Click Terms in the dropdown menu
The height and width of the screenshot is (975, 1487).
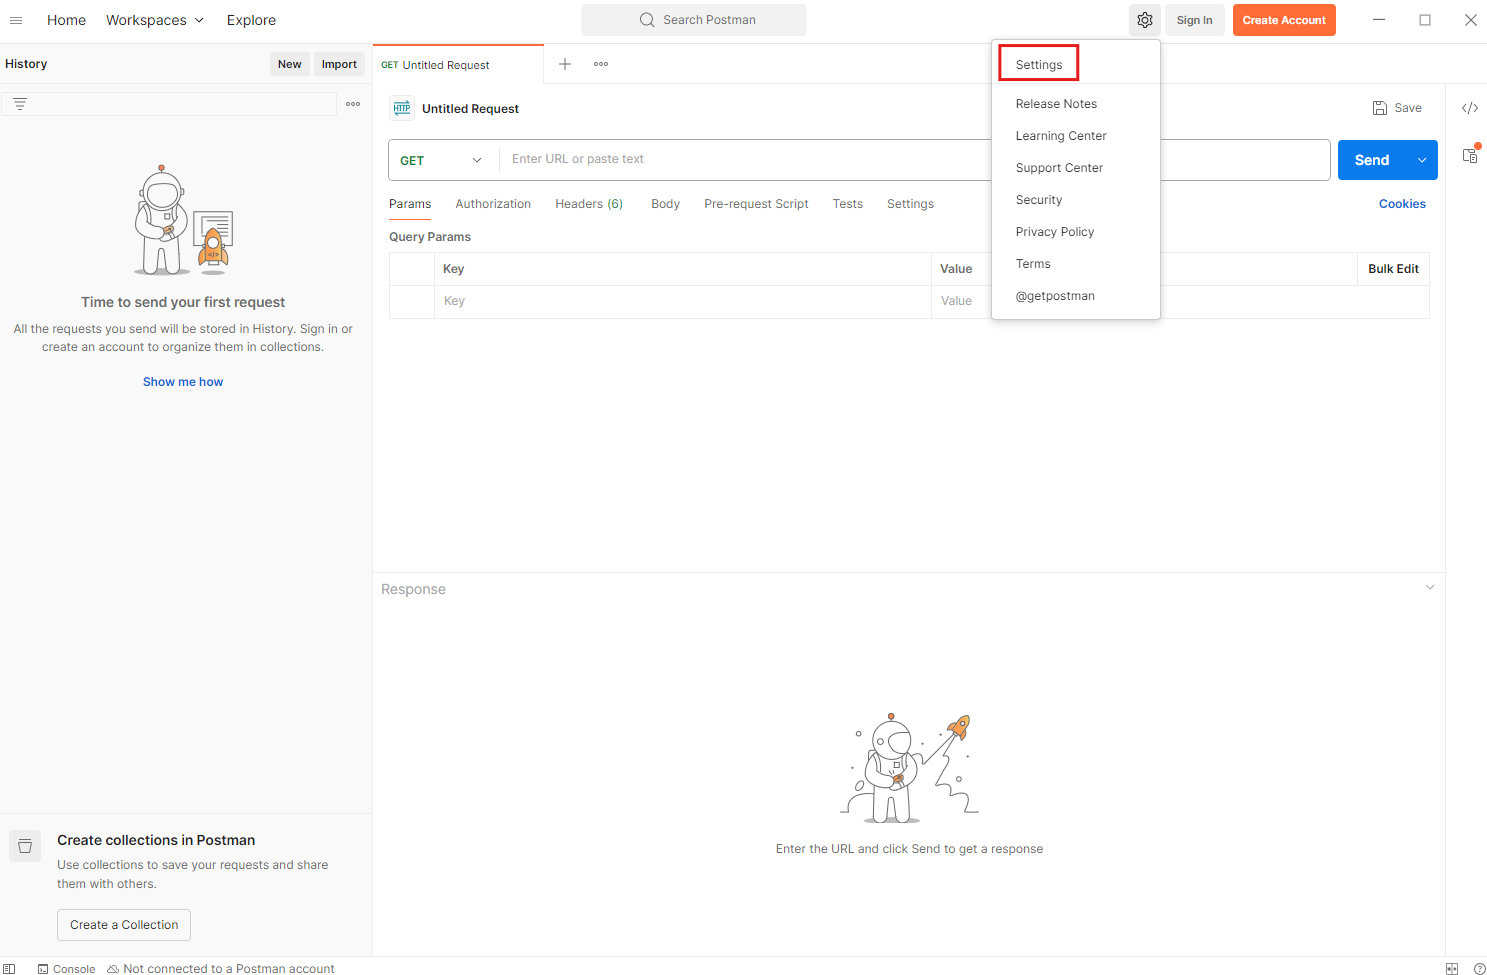1033,264
